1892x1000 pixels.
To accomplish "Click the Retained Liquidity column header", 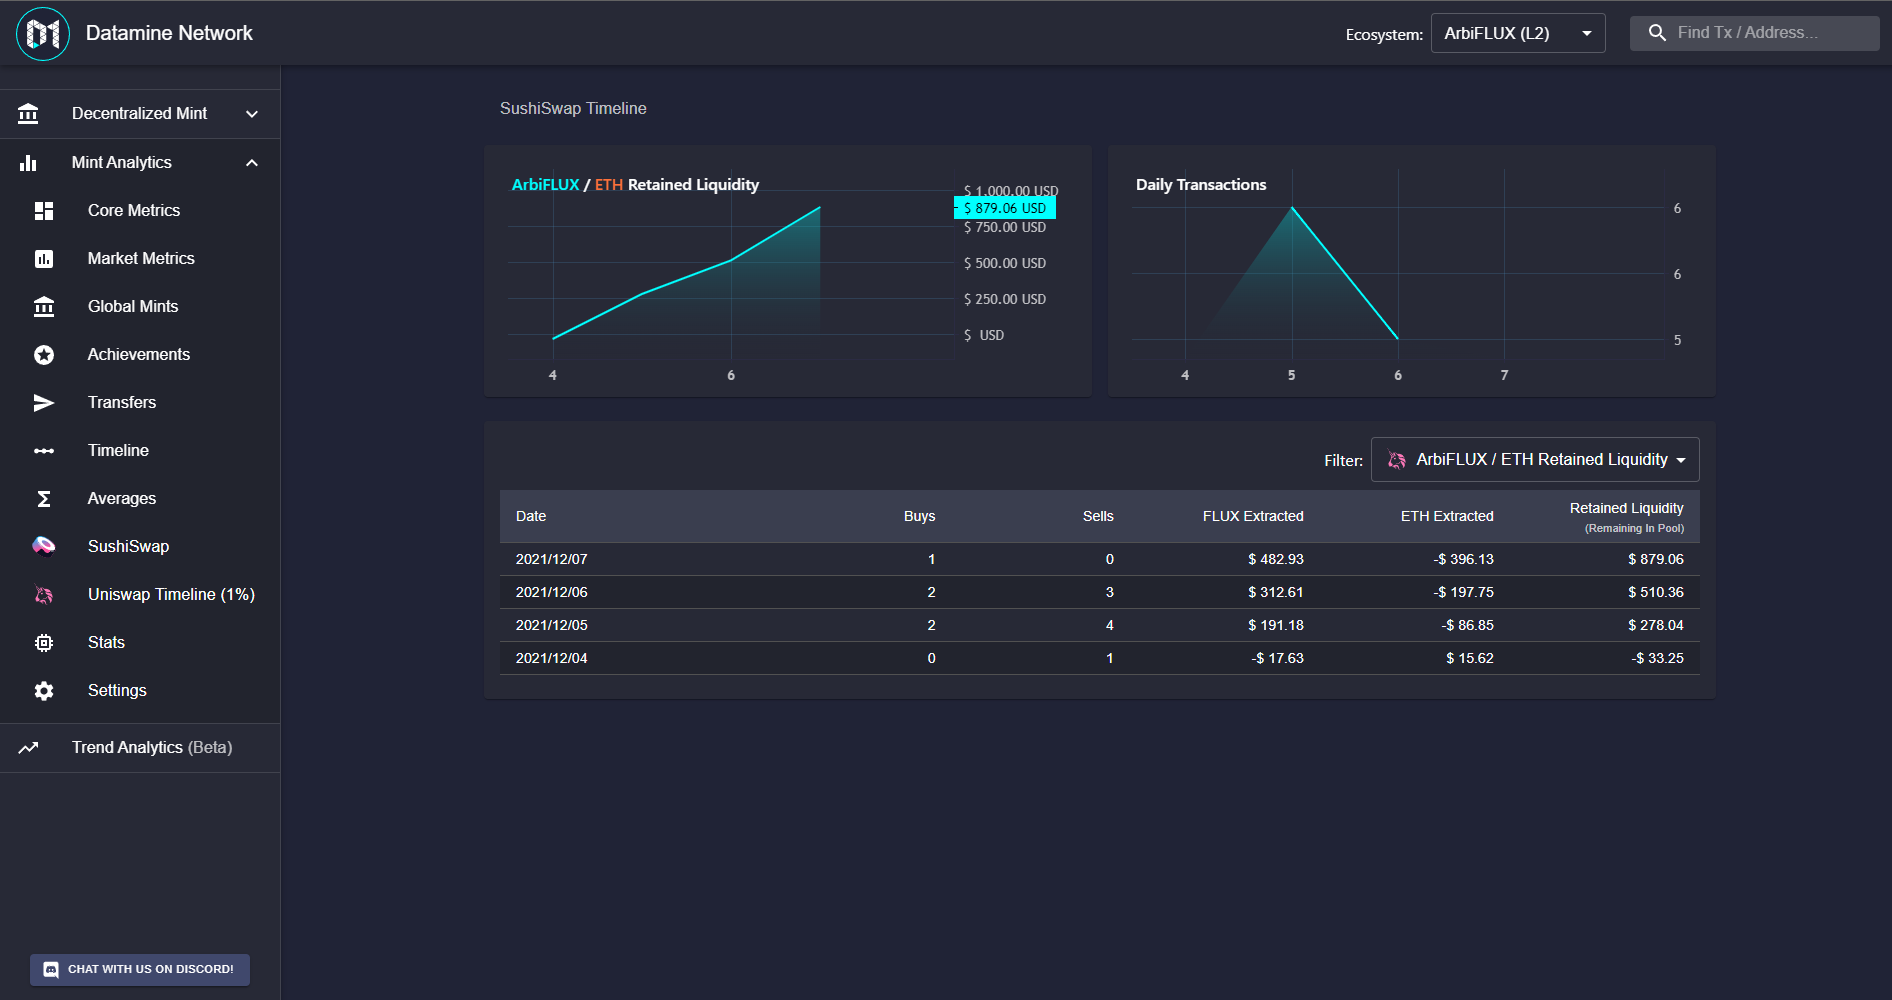I will click(x=1627, y=517).
